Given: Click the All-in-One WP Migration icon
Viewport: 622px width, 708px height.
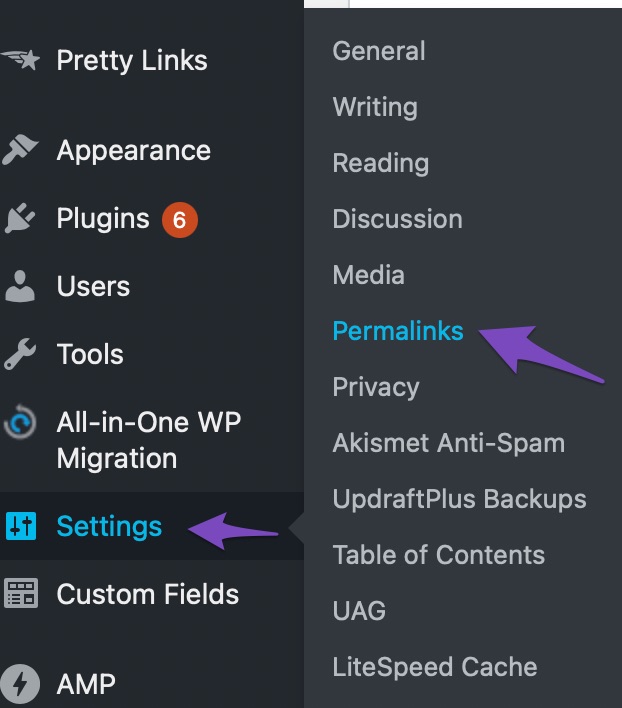Looking at the screenshot, I should [x=20, y=422].
